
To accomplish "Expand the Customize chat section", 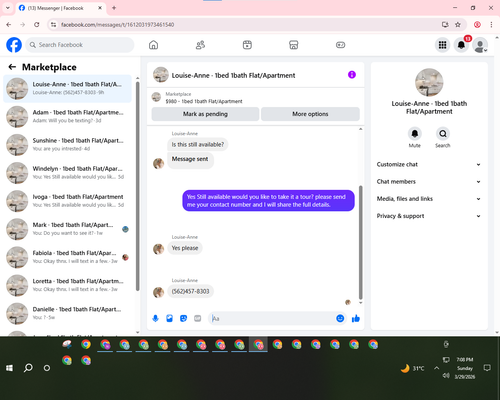I will tap(429, 164).
